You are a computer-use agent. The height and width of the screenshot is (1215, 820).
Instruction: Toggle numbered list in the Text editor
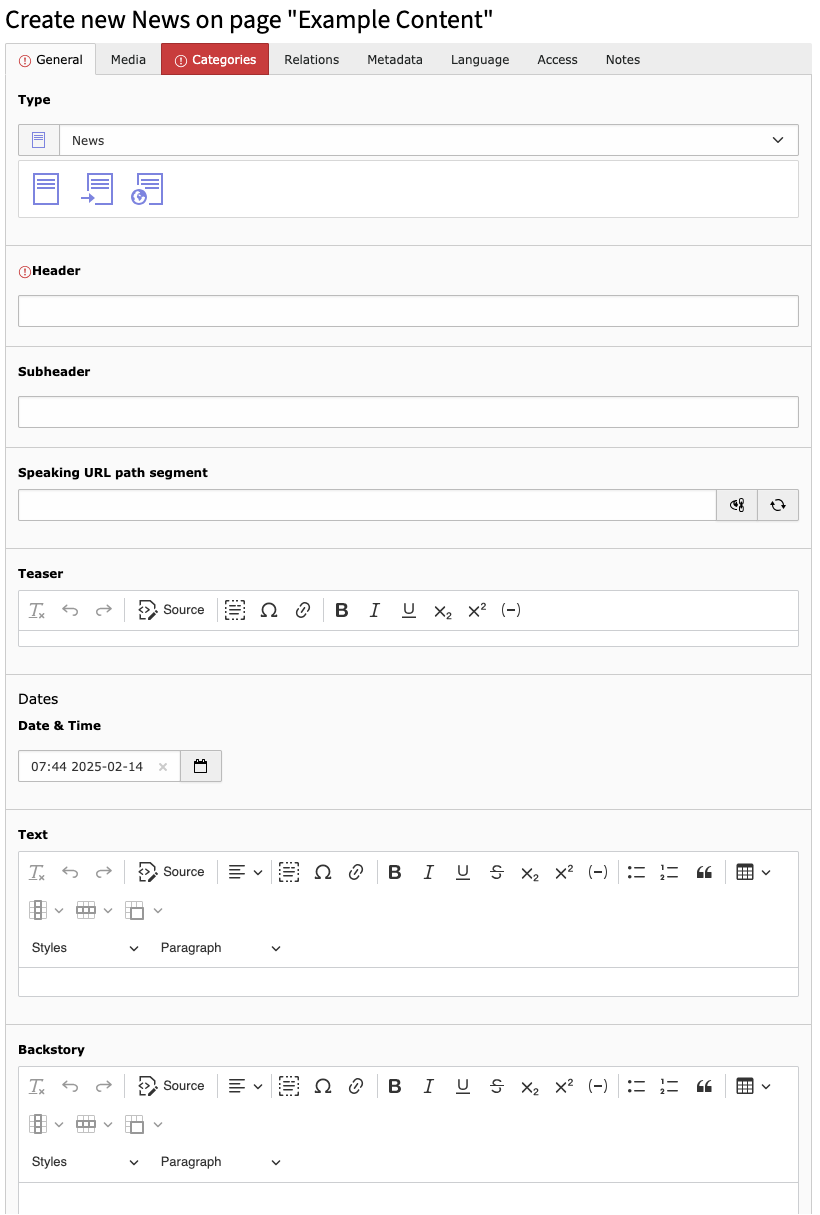670,872
